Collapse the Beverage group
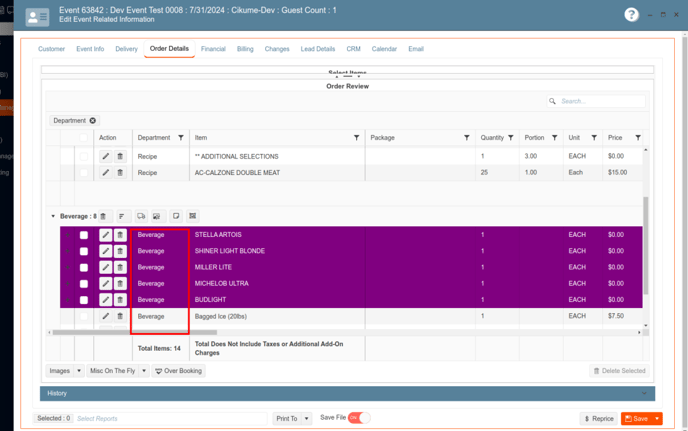Image resolution: width=688 pixels, height=431 pixels. (x=53, y=216)
